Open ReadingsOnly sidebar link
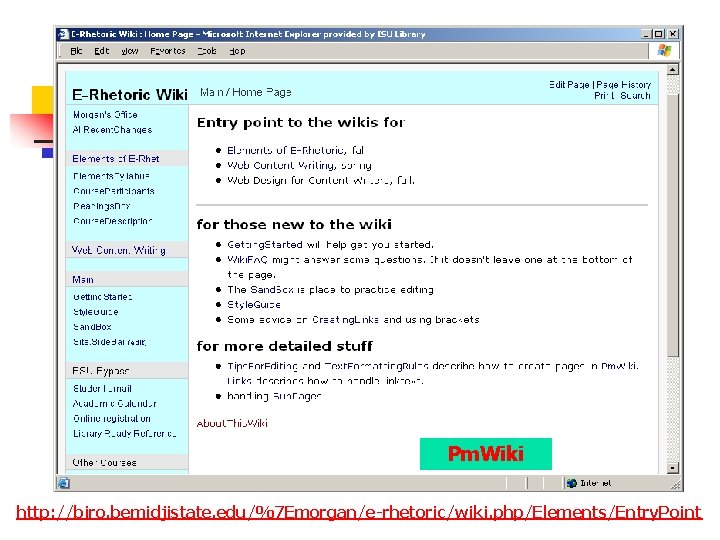 [x=101, y=206]
